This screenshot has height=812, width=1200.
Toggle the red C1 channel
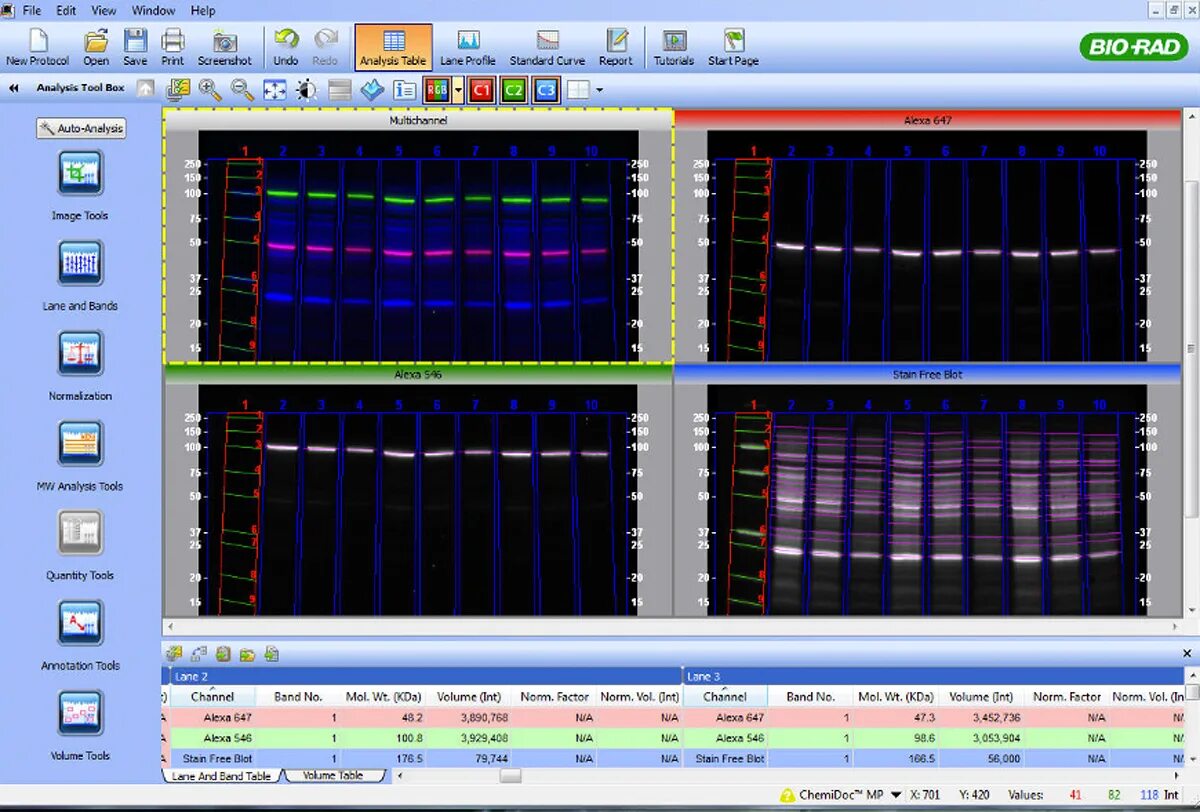point(481,89)
